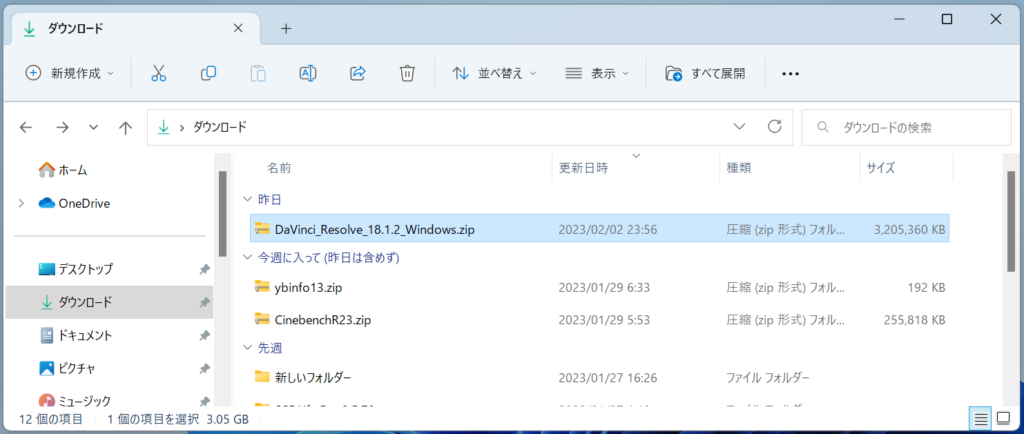Click the Cut scissors icon
Viewport: 1024px width, 434px height.
158,73
